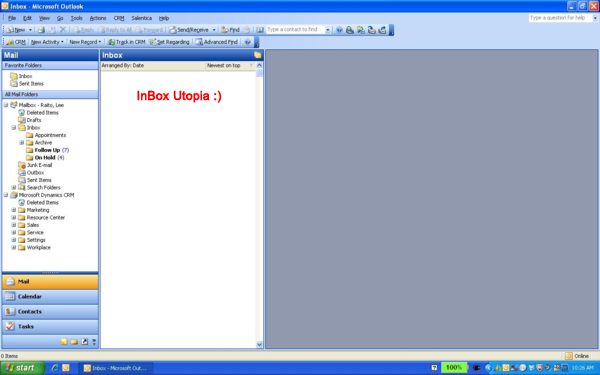Click the CRM toolbar button
The image size is (600, 375).
point(16,42)
